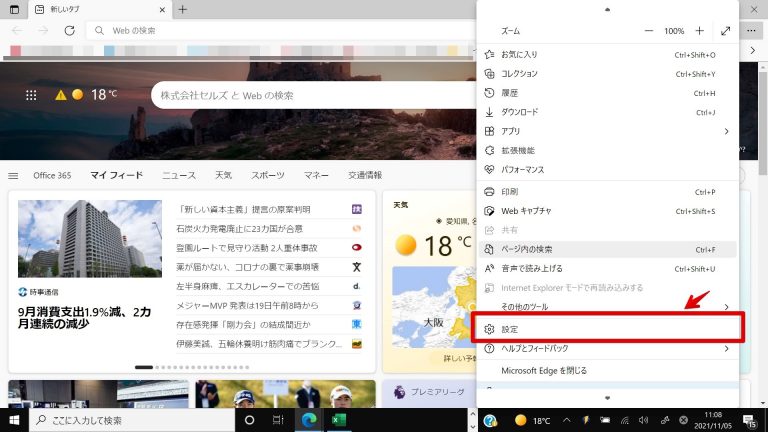Click the find on page icon
Viewport: 768px width, 432px height.
489,249
